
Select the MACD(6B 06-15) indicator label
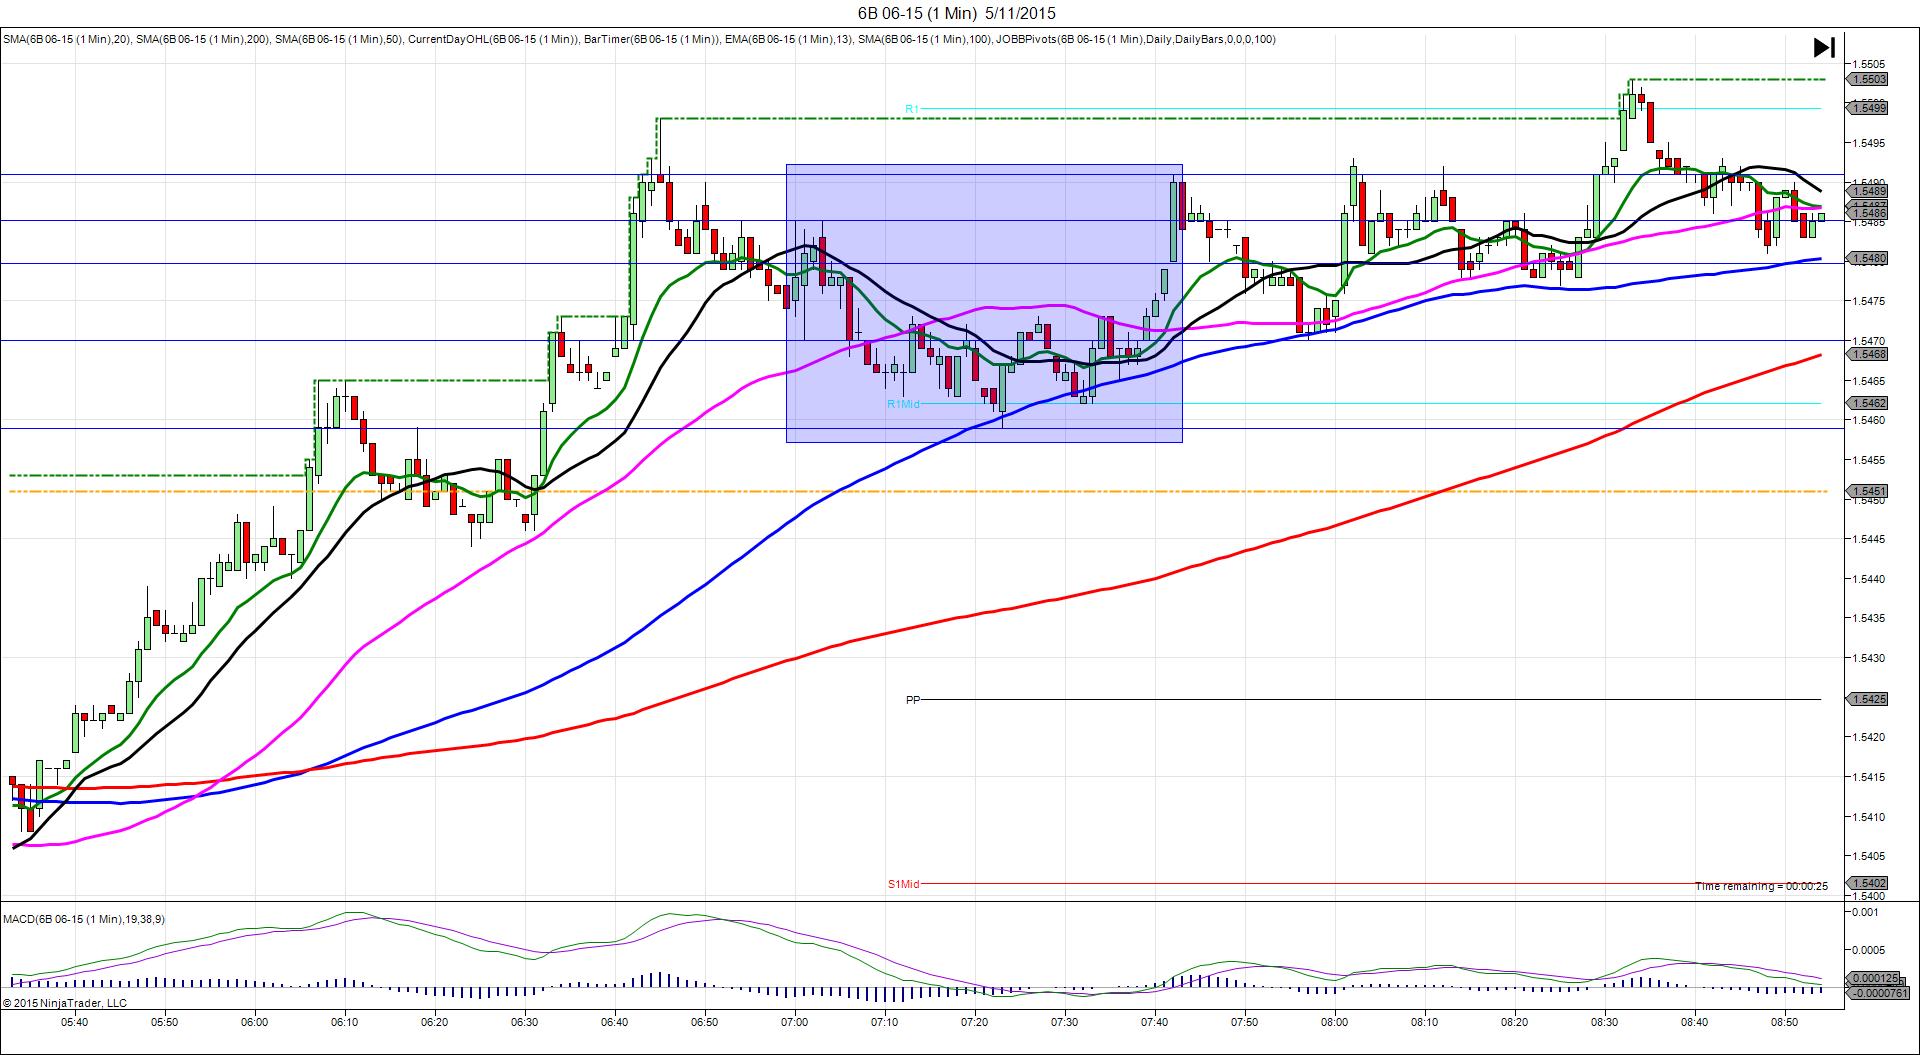(84, 919)
